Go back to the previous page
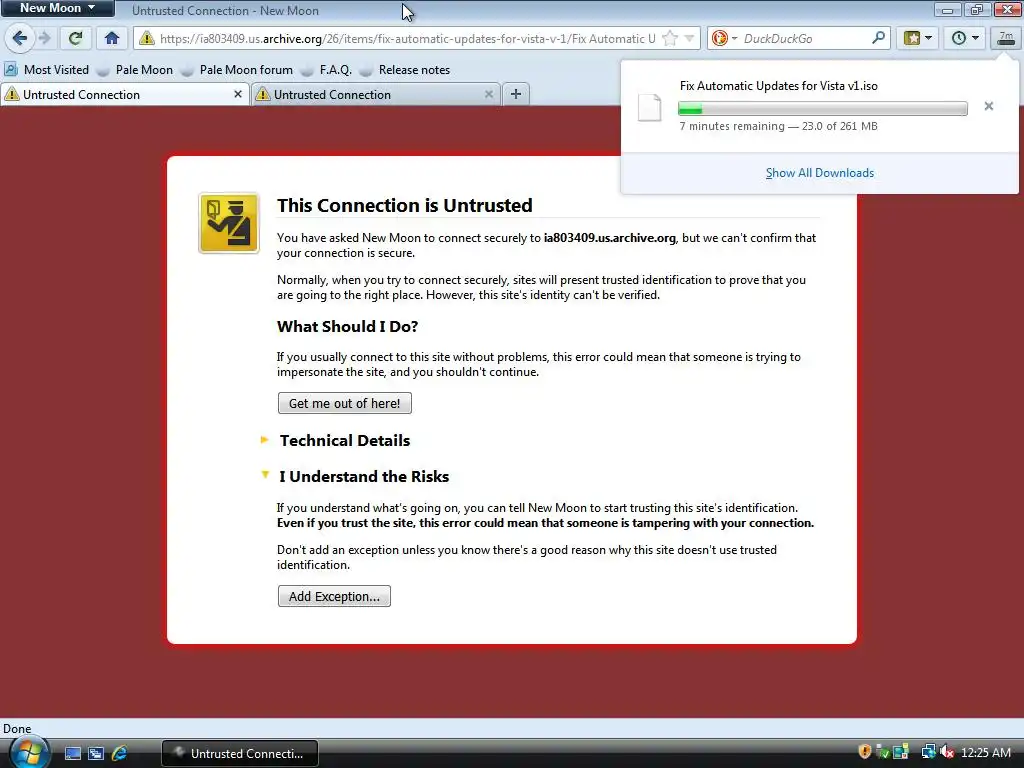 pyautogui.click(x=20, y=38)
